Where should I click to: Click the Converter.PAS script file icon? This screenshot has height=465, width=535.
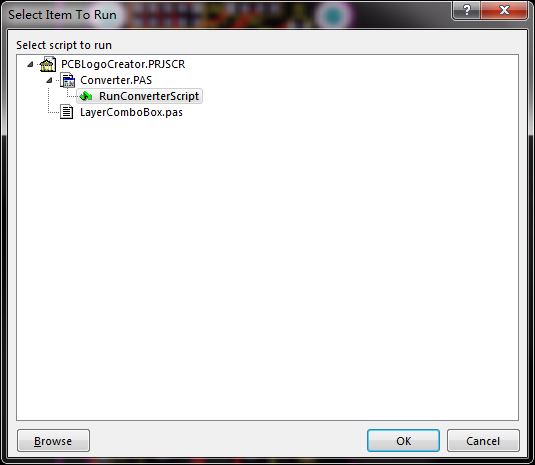(x=68, y=80)
